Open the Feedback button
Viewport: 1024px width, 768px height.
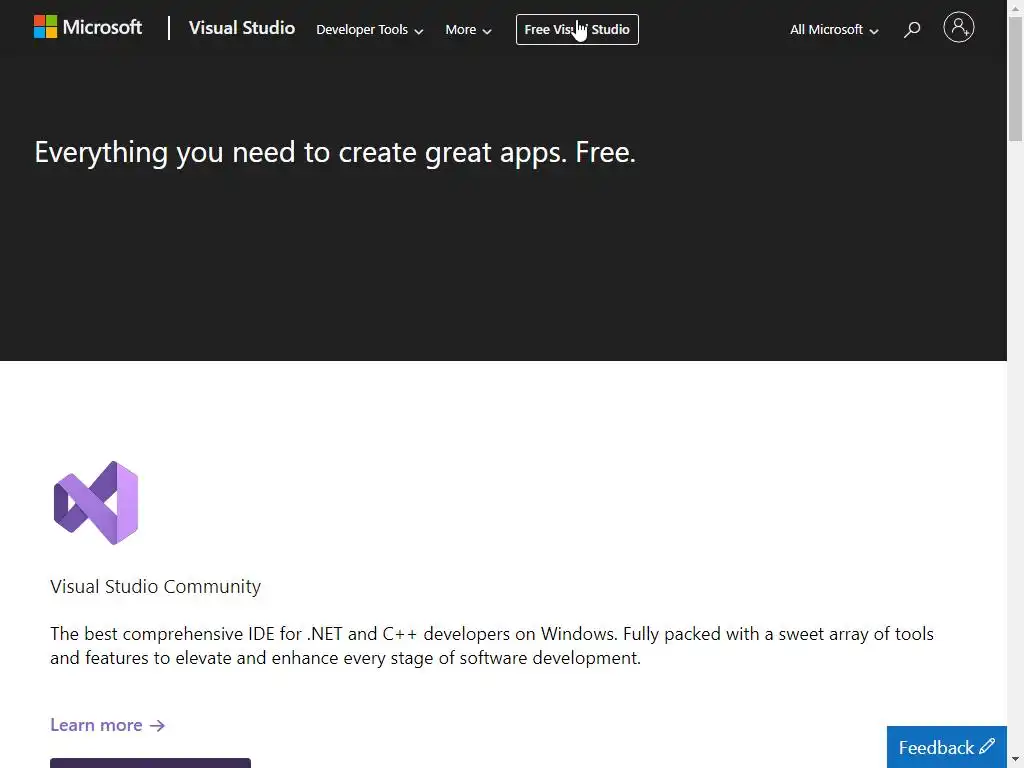(946, 747)
